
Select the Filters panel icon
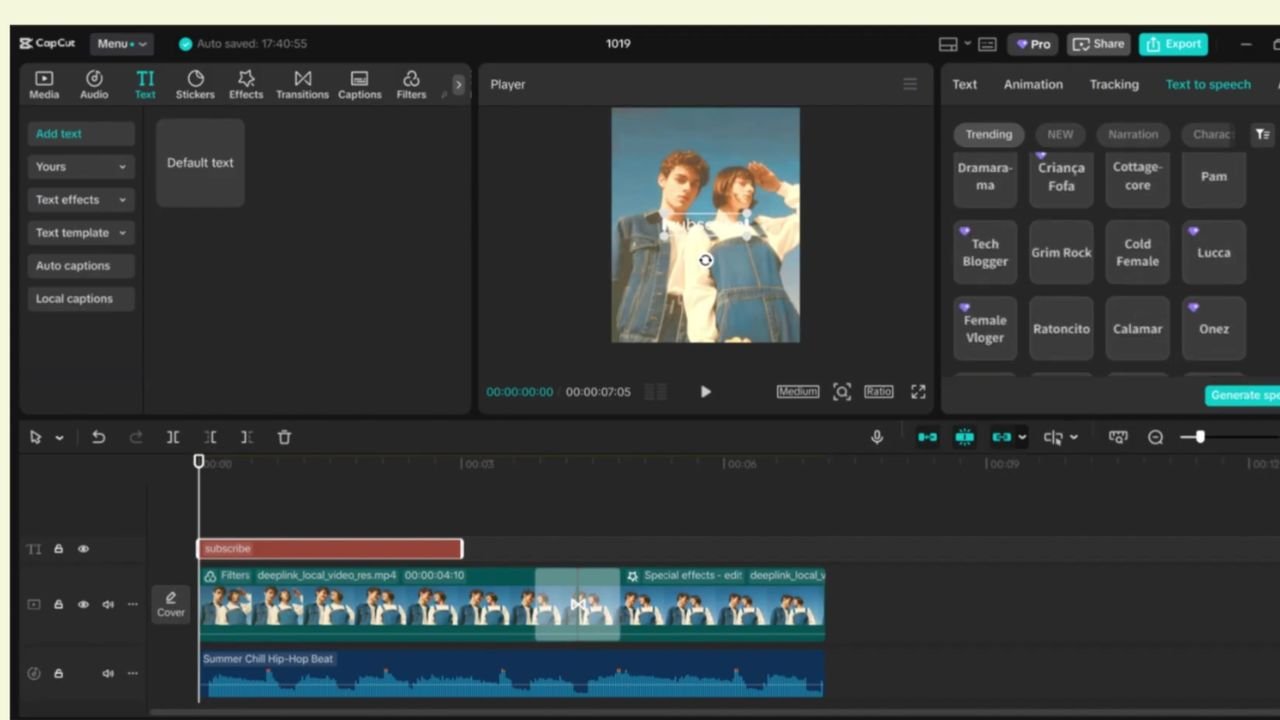point(411,84)
